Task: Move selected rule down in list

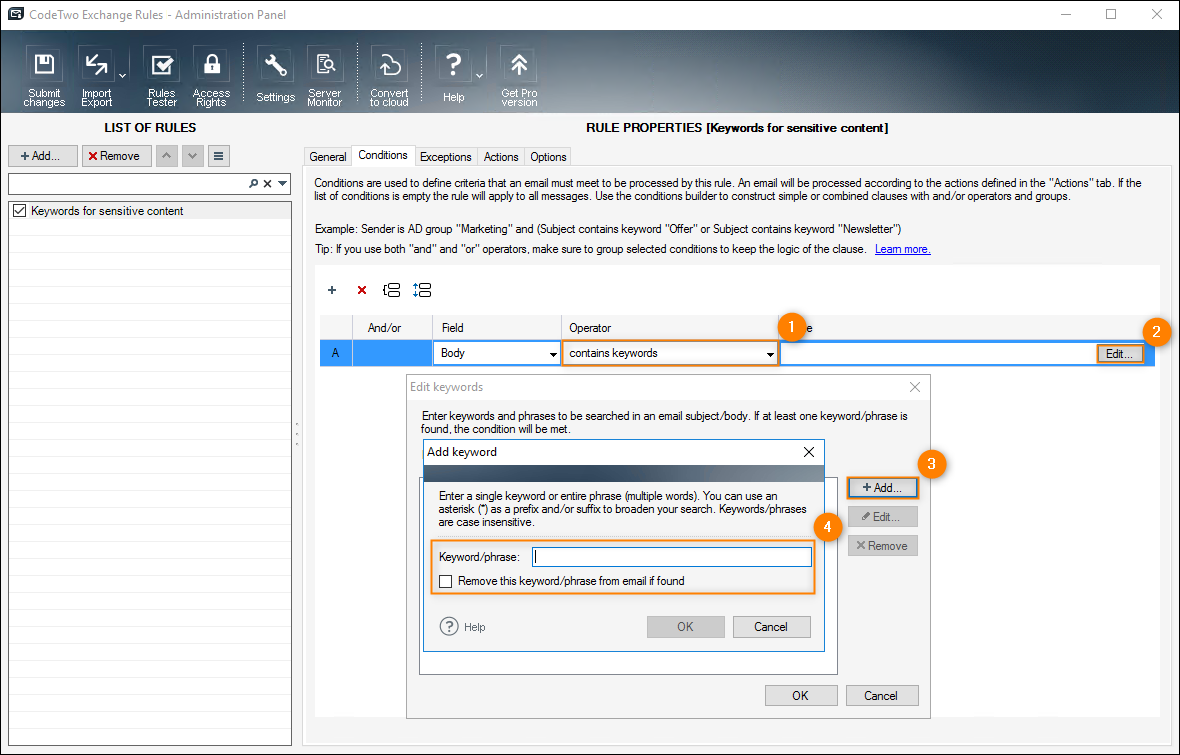Action: pyautogui.click(x=193, y=156)
